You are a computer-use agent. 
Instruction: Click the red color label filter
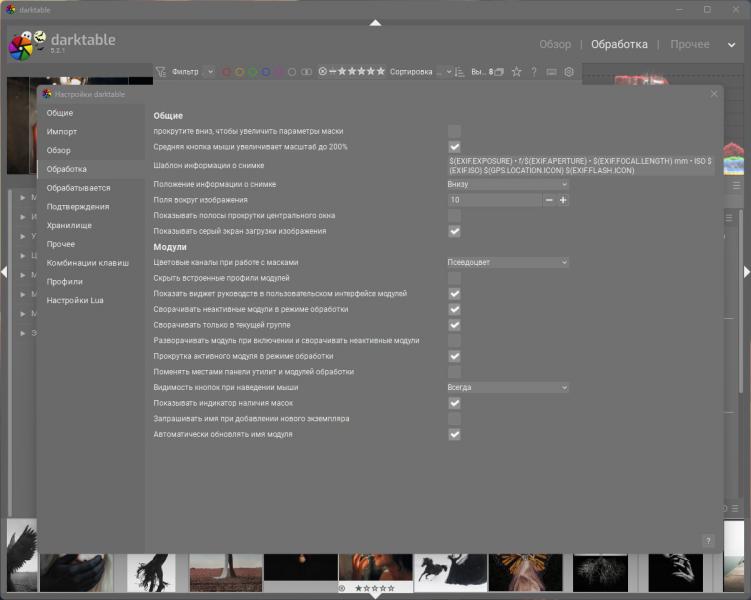226,72
